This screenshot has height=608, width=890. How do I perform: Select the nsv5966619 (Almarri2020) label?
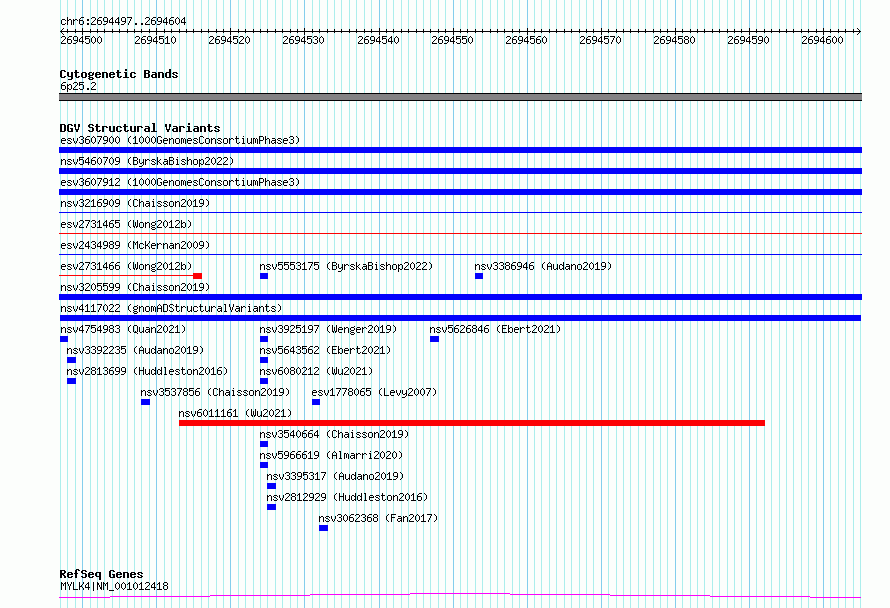(331, 455)
